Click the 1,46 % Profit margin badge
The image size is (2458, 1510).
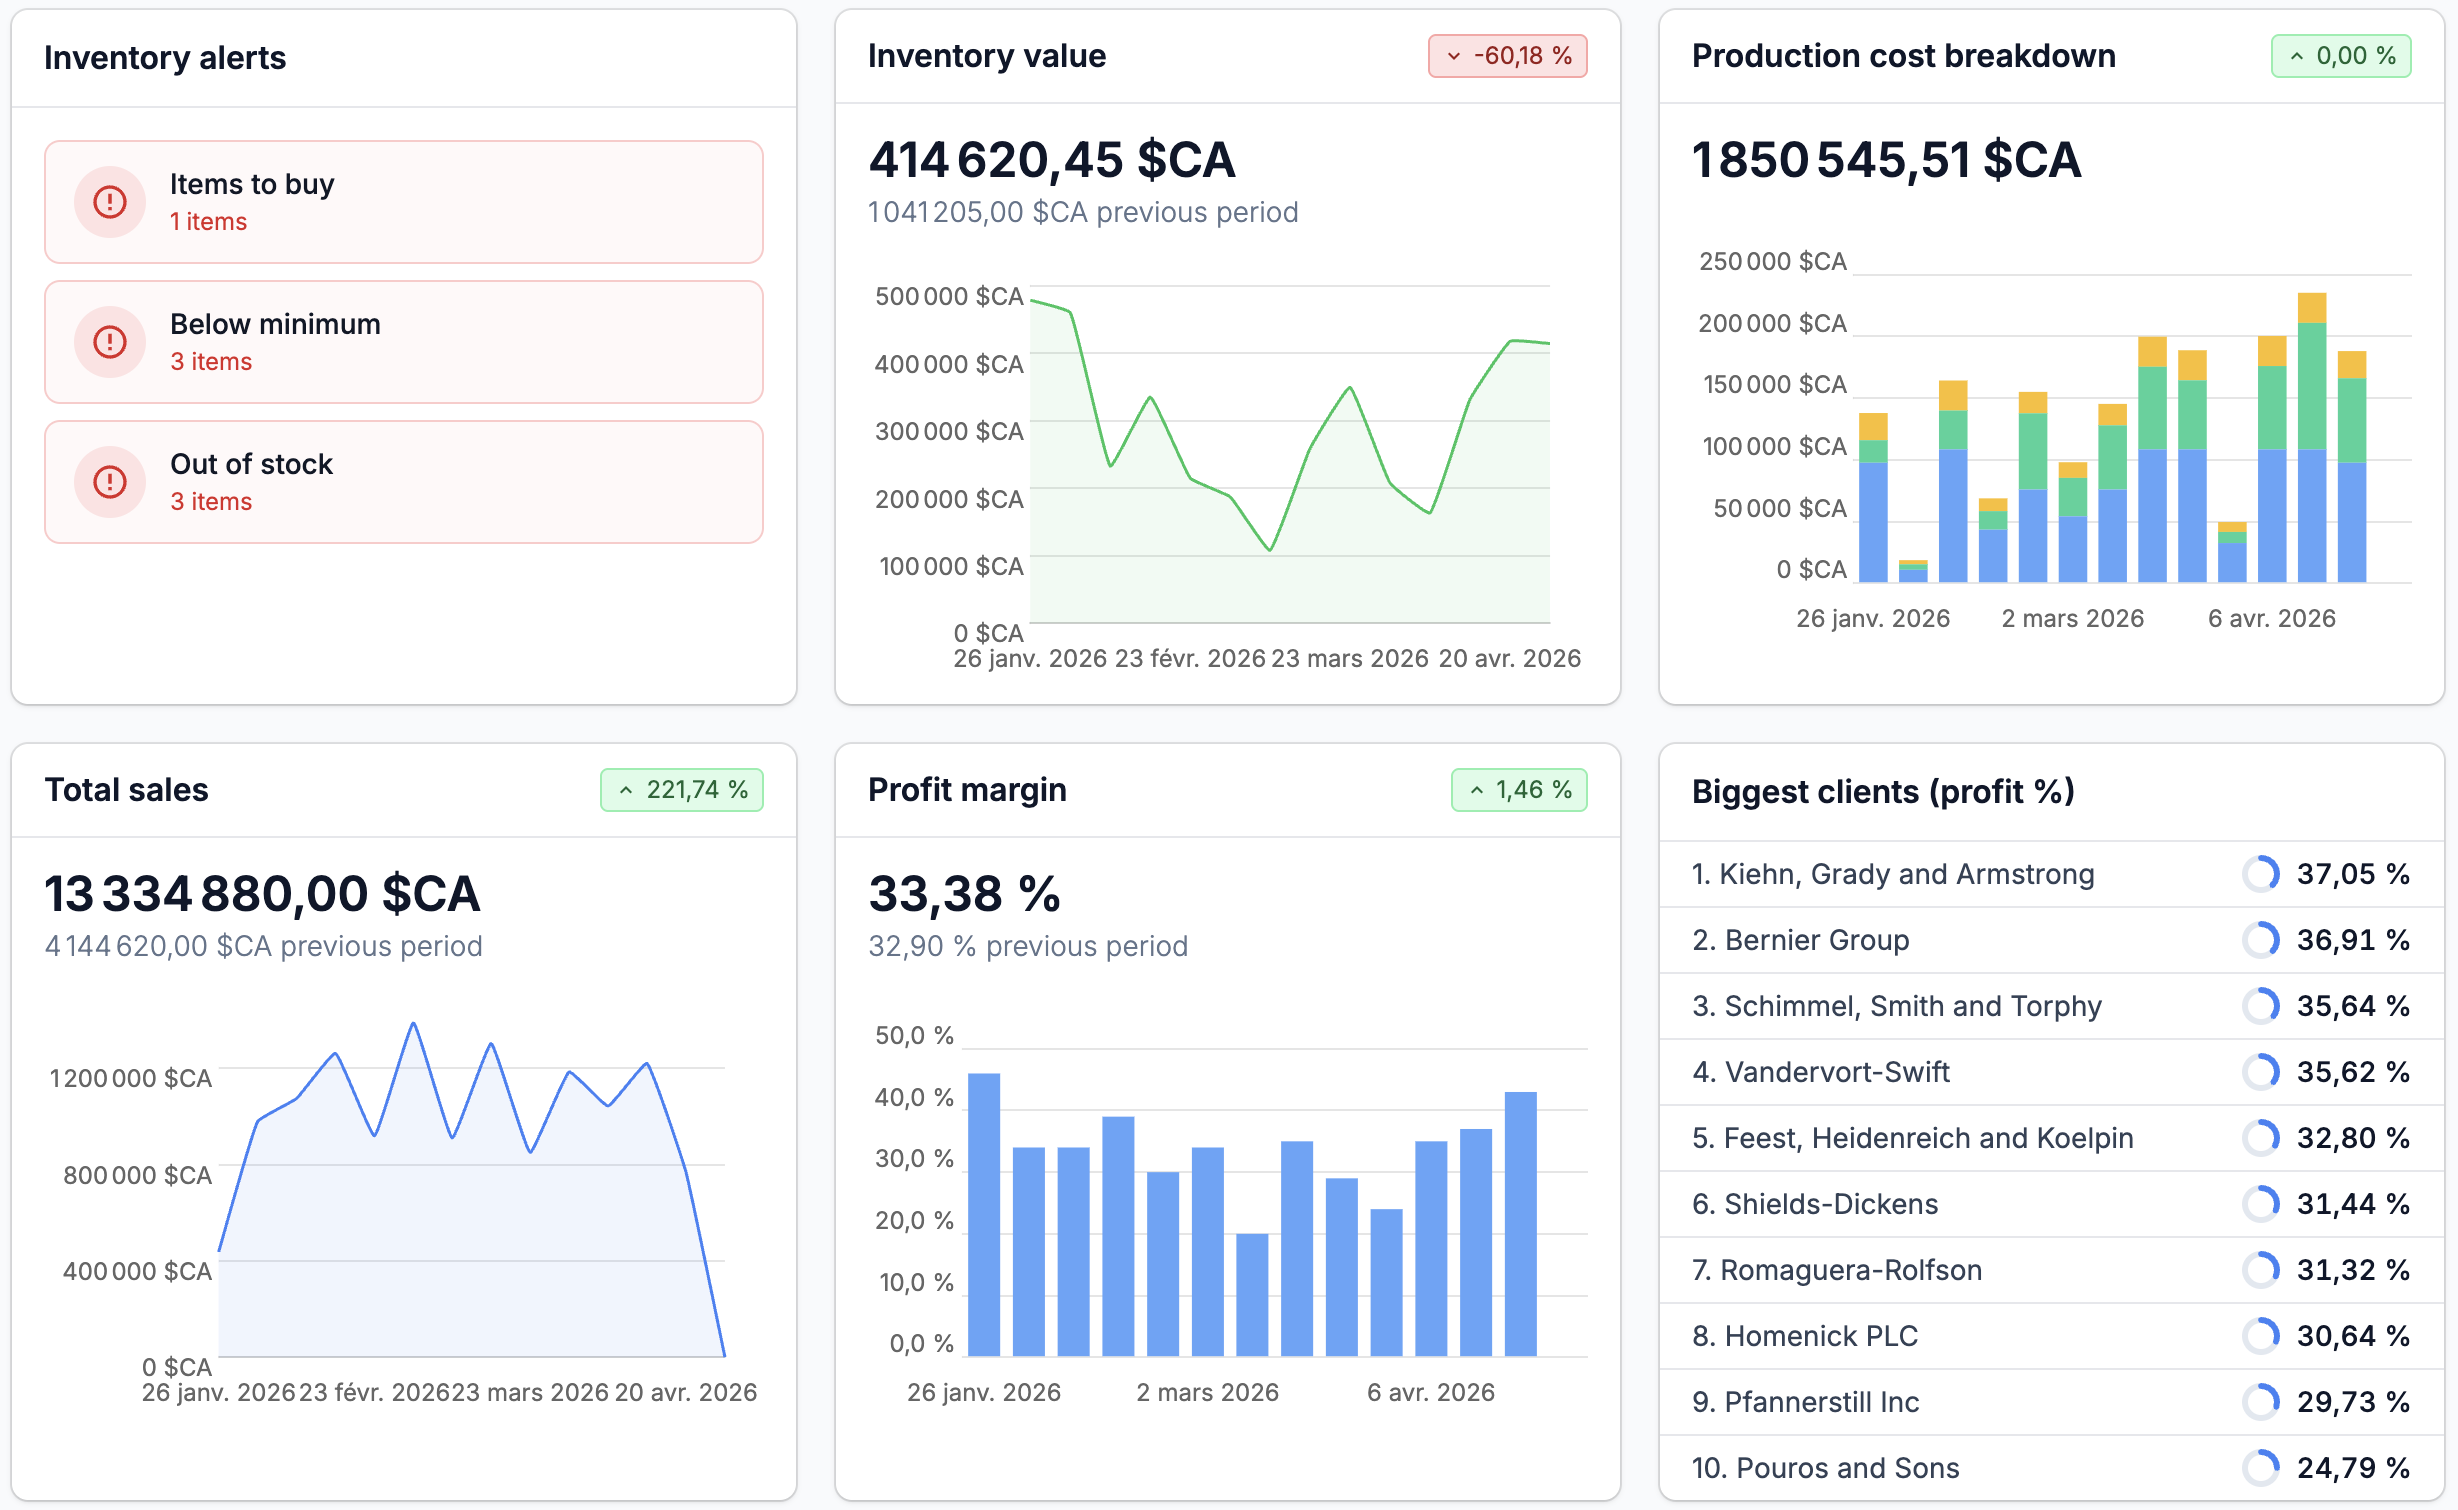click(1519, 790)
